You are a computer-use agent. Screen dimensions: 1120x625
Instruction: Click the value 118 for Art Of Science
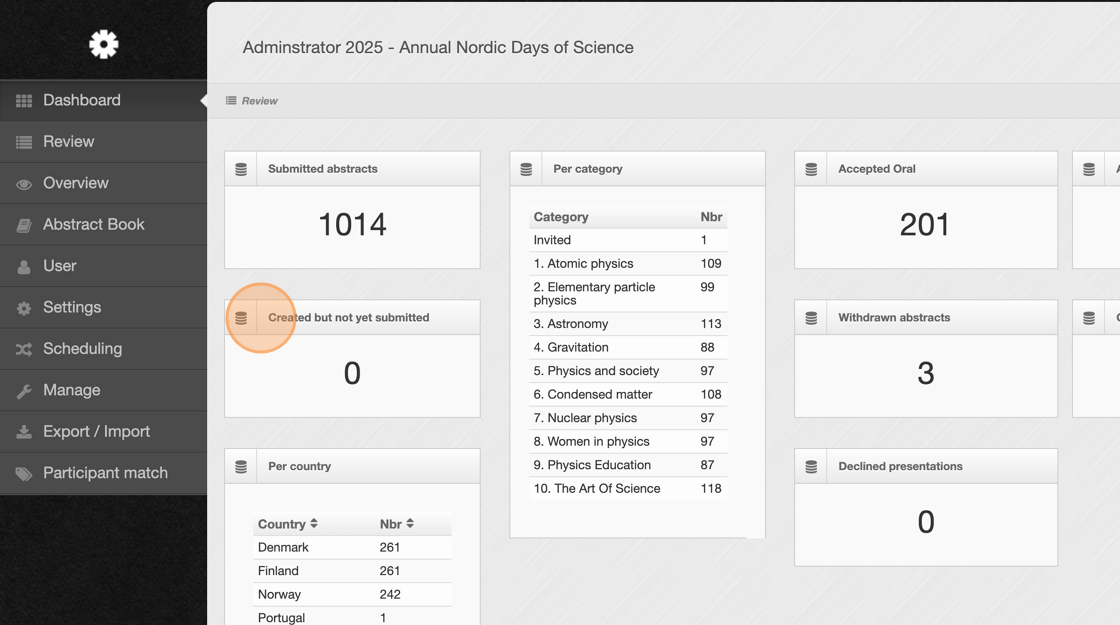tap(711, 489)
